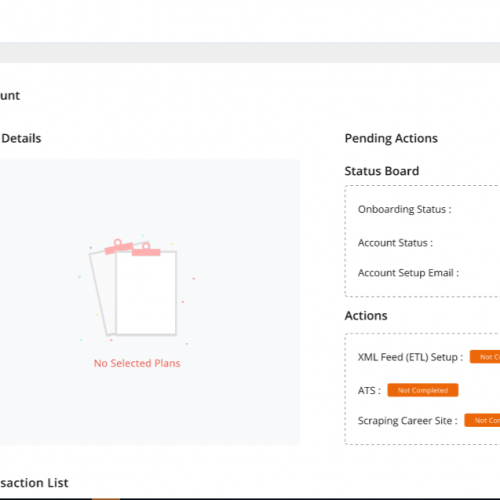Image resolution: width=500 pixels, height=500 pixels.
Task: Click the Status Board heading
Action: pyautogui.click(x=382, y=171)
